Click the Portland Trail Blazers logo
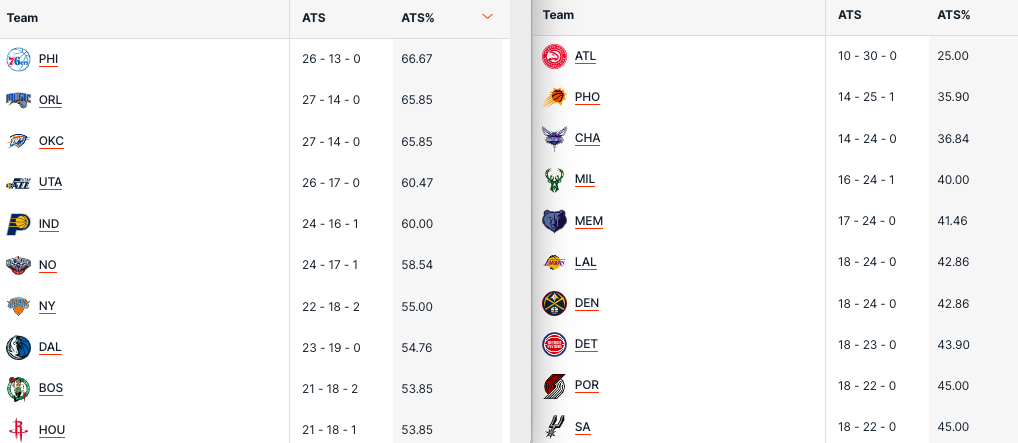The image size is (1018, 443). tap(554, 386)
